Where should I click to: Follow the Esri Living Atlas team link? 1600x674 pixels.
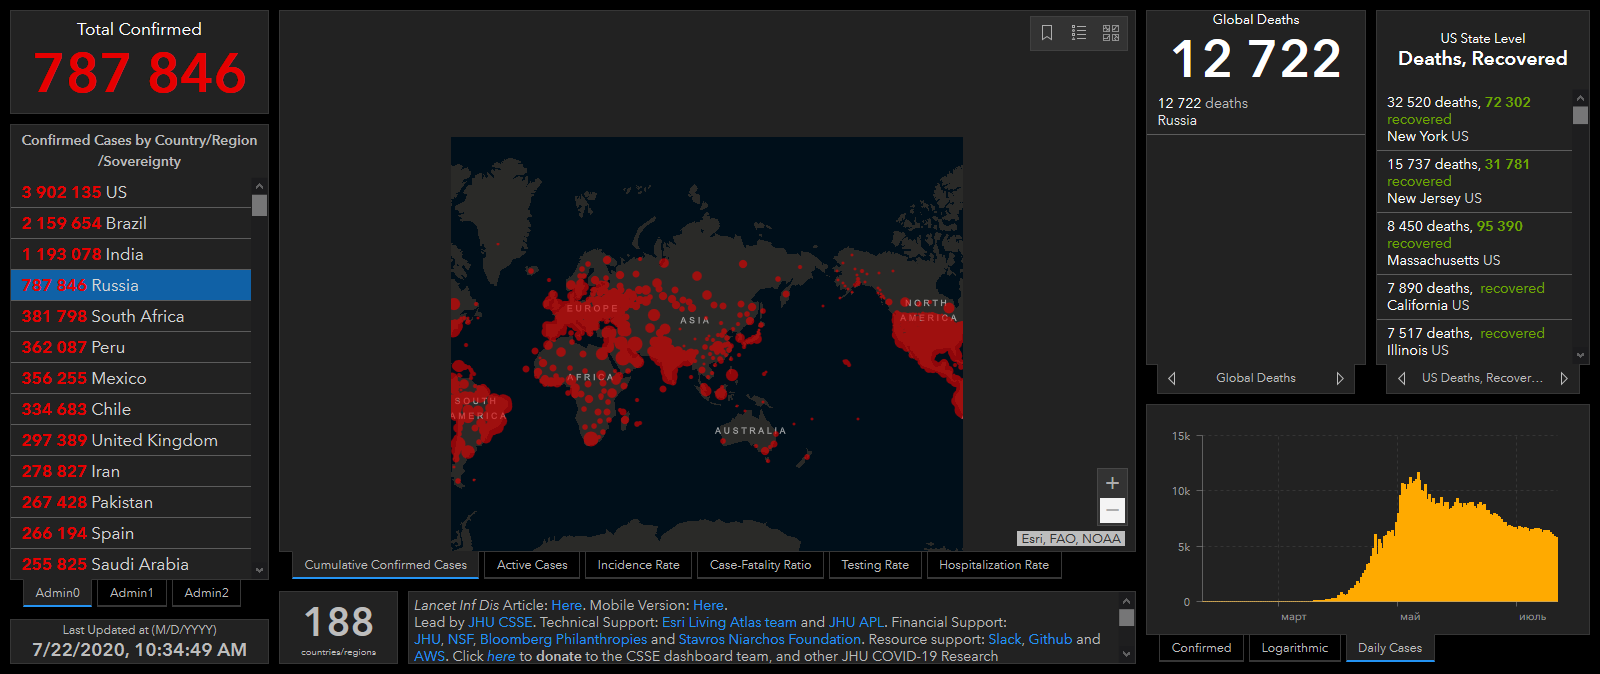coord(729,622)
